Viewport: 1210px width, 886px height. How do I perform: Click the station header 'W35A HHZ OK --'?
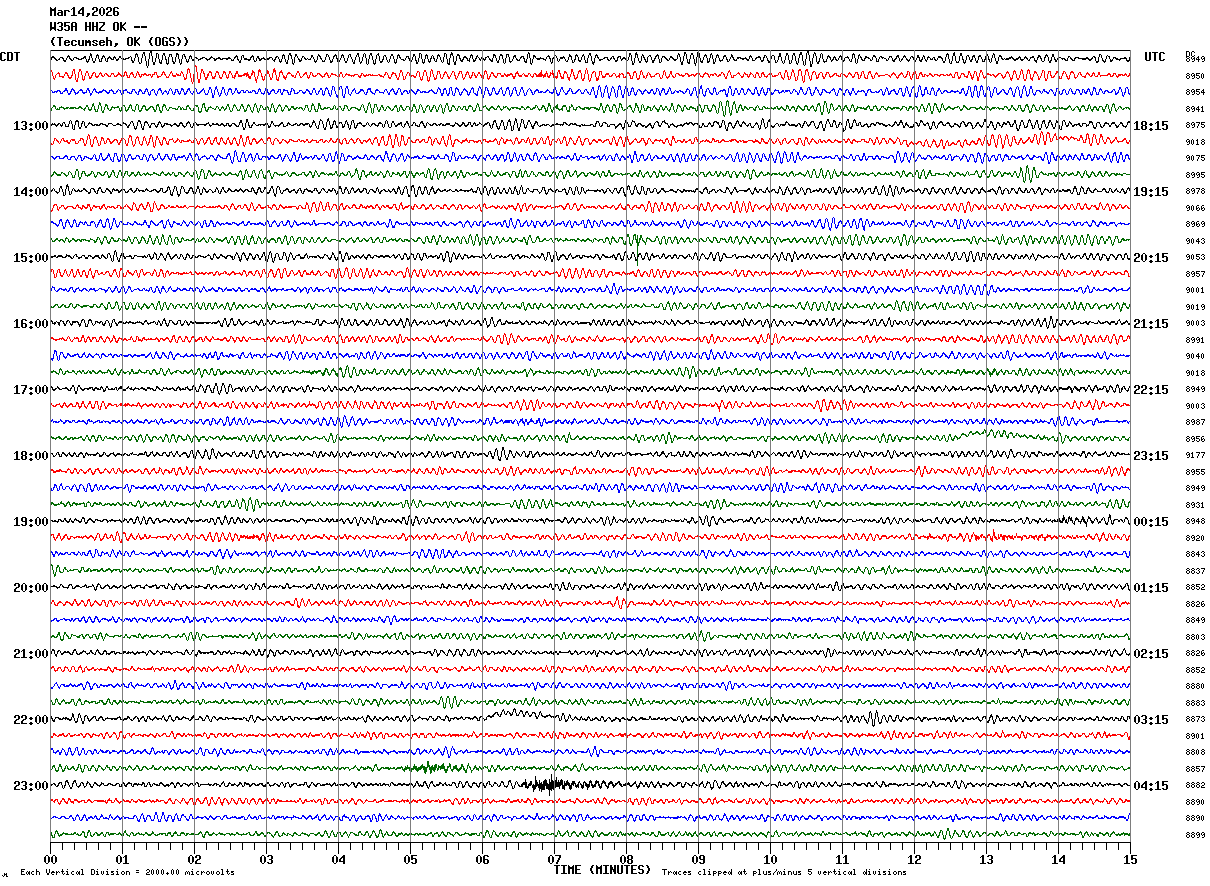[x=98, y=27]
